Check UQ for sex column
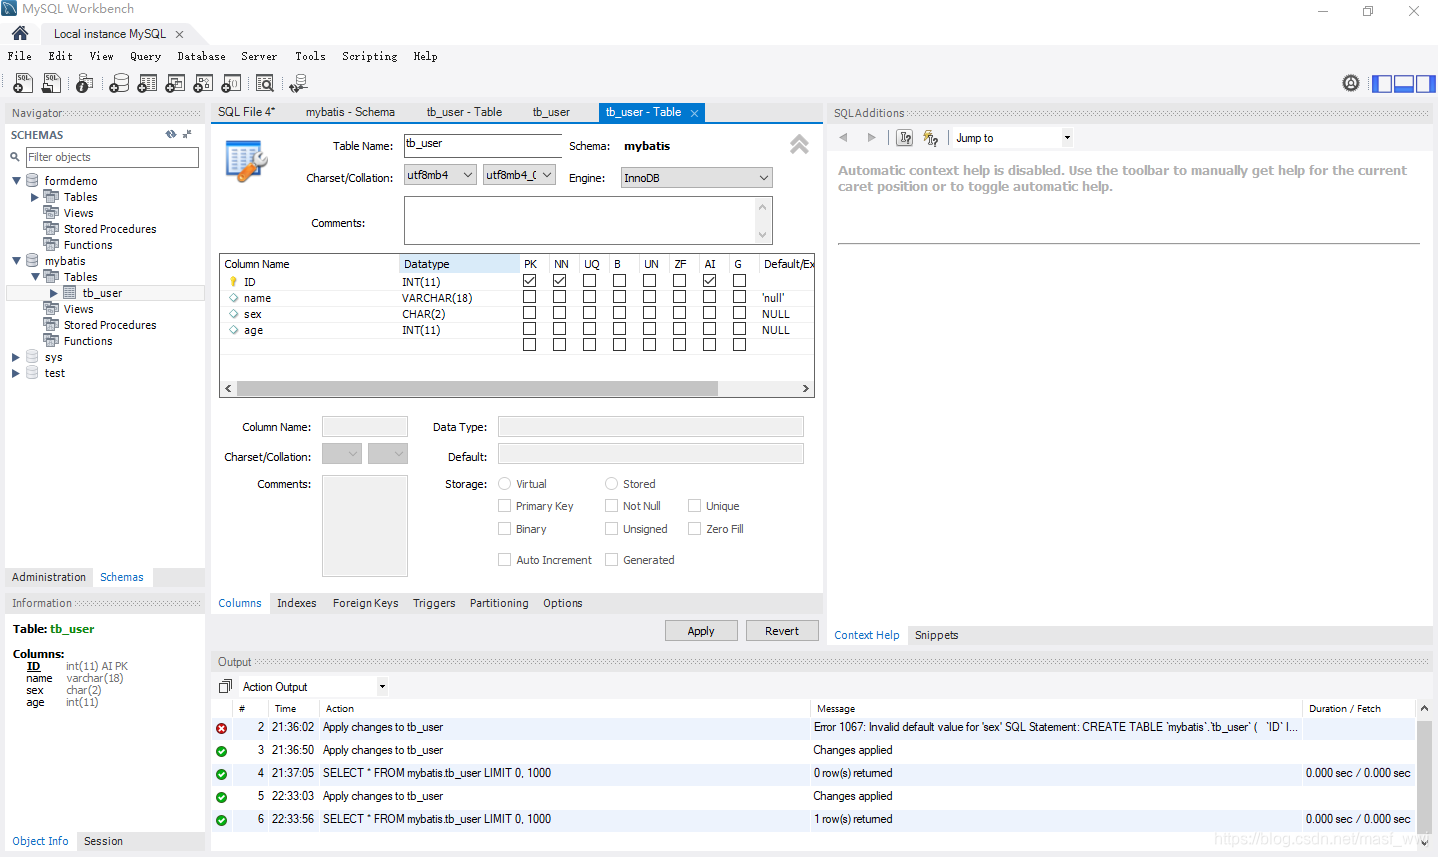Viewport: 1438px width, 857px height. 590,313
